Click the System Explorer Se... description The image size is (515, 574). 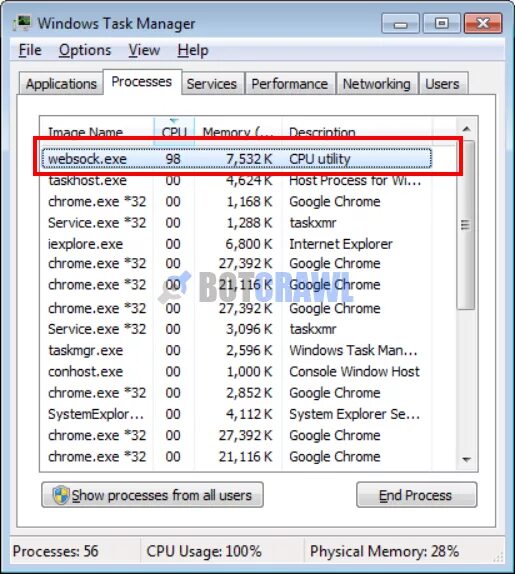tap(355, 414)
